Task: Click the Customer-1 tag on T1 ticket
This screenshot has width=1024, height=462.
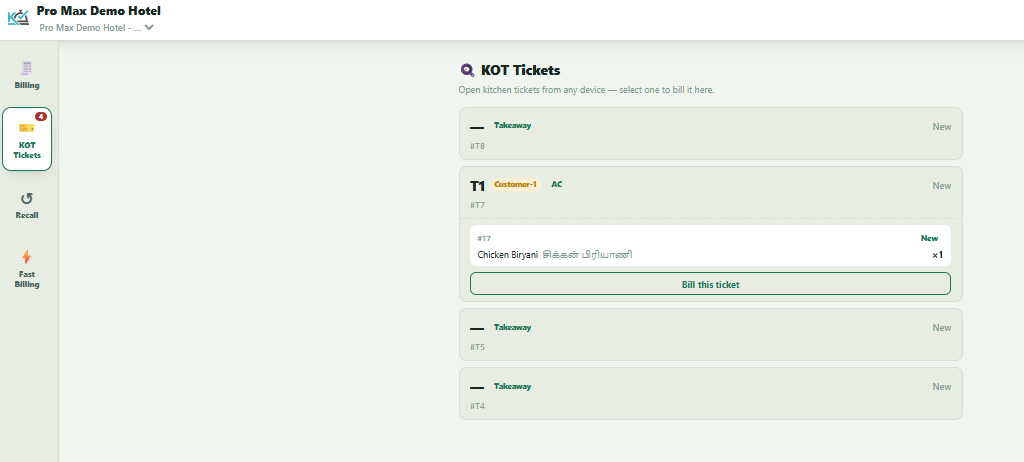Action: (x=515, y=184)
